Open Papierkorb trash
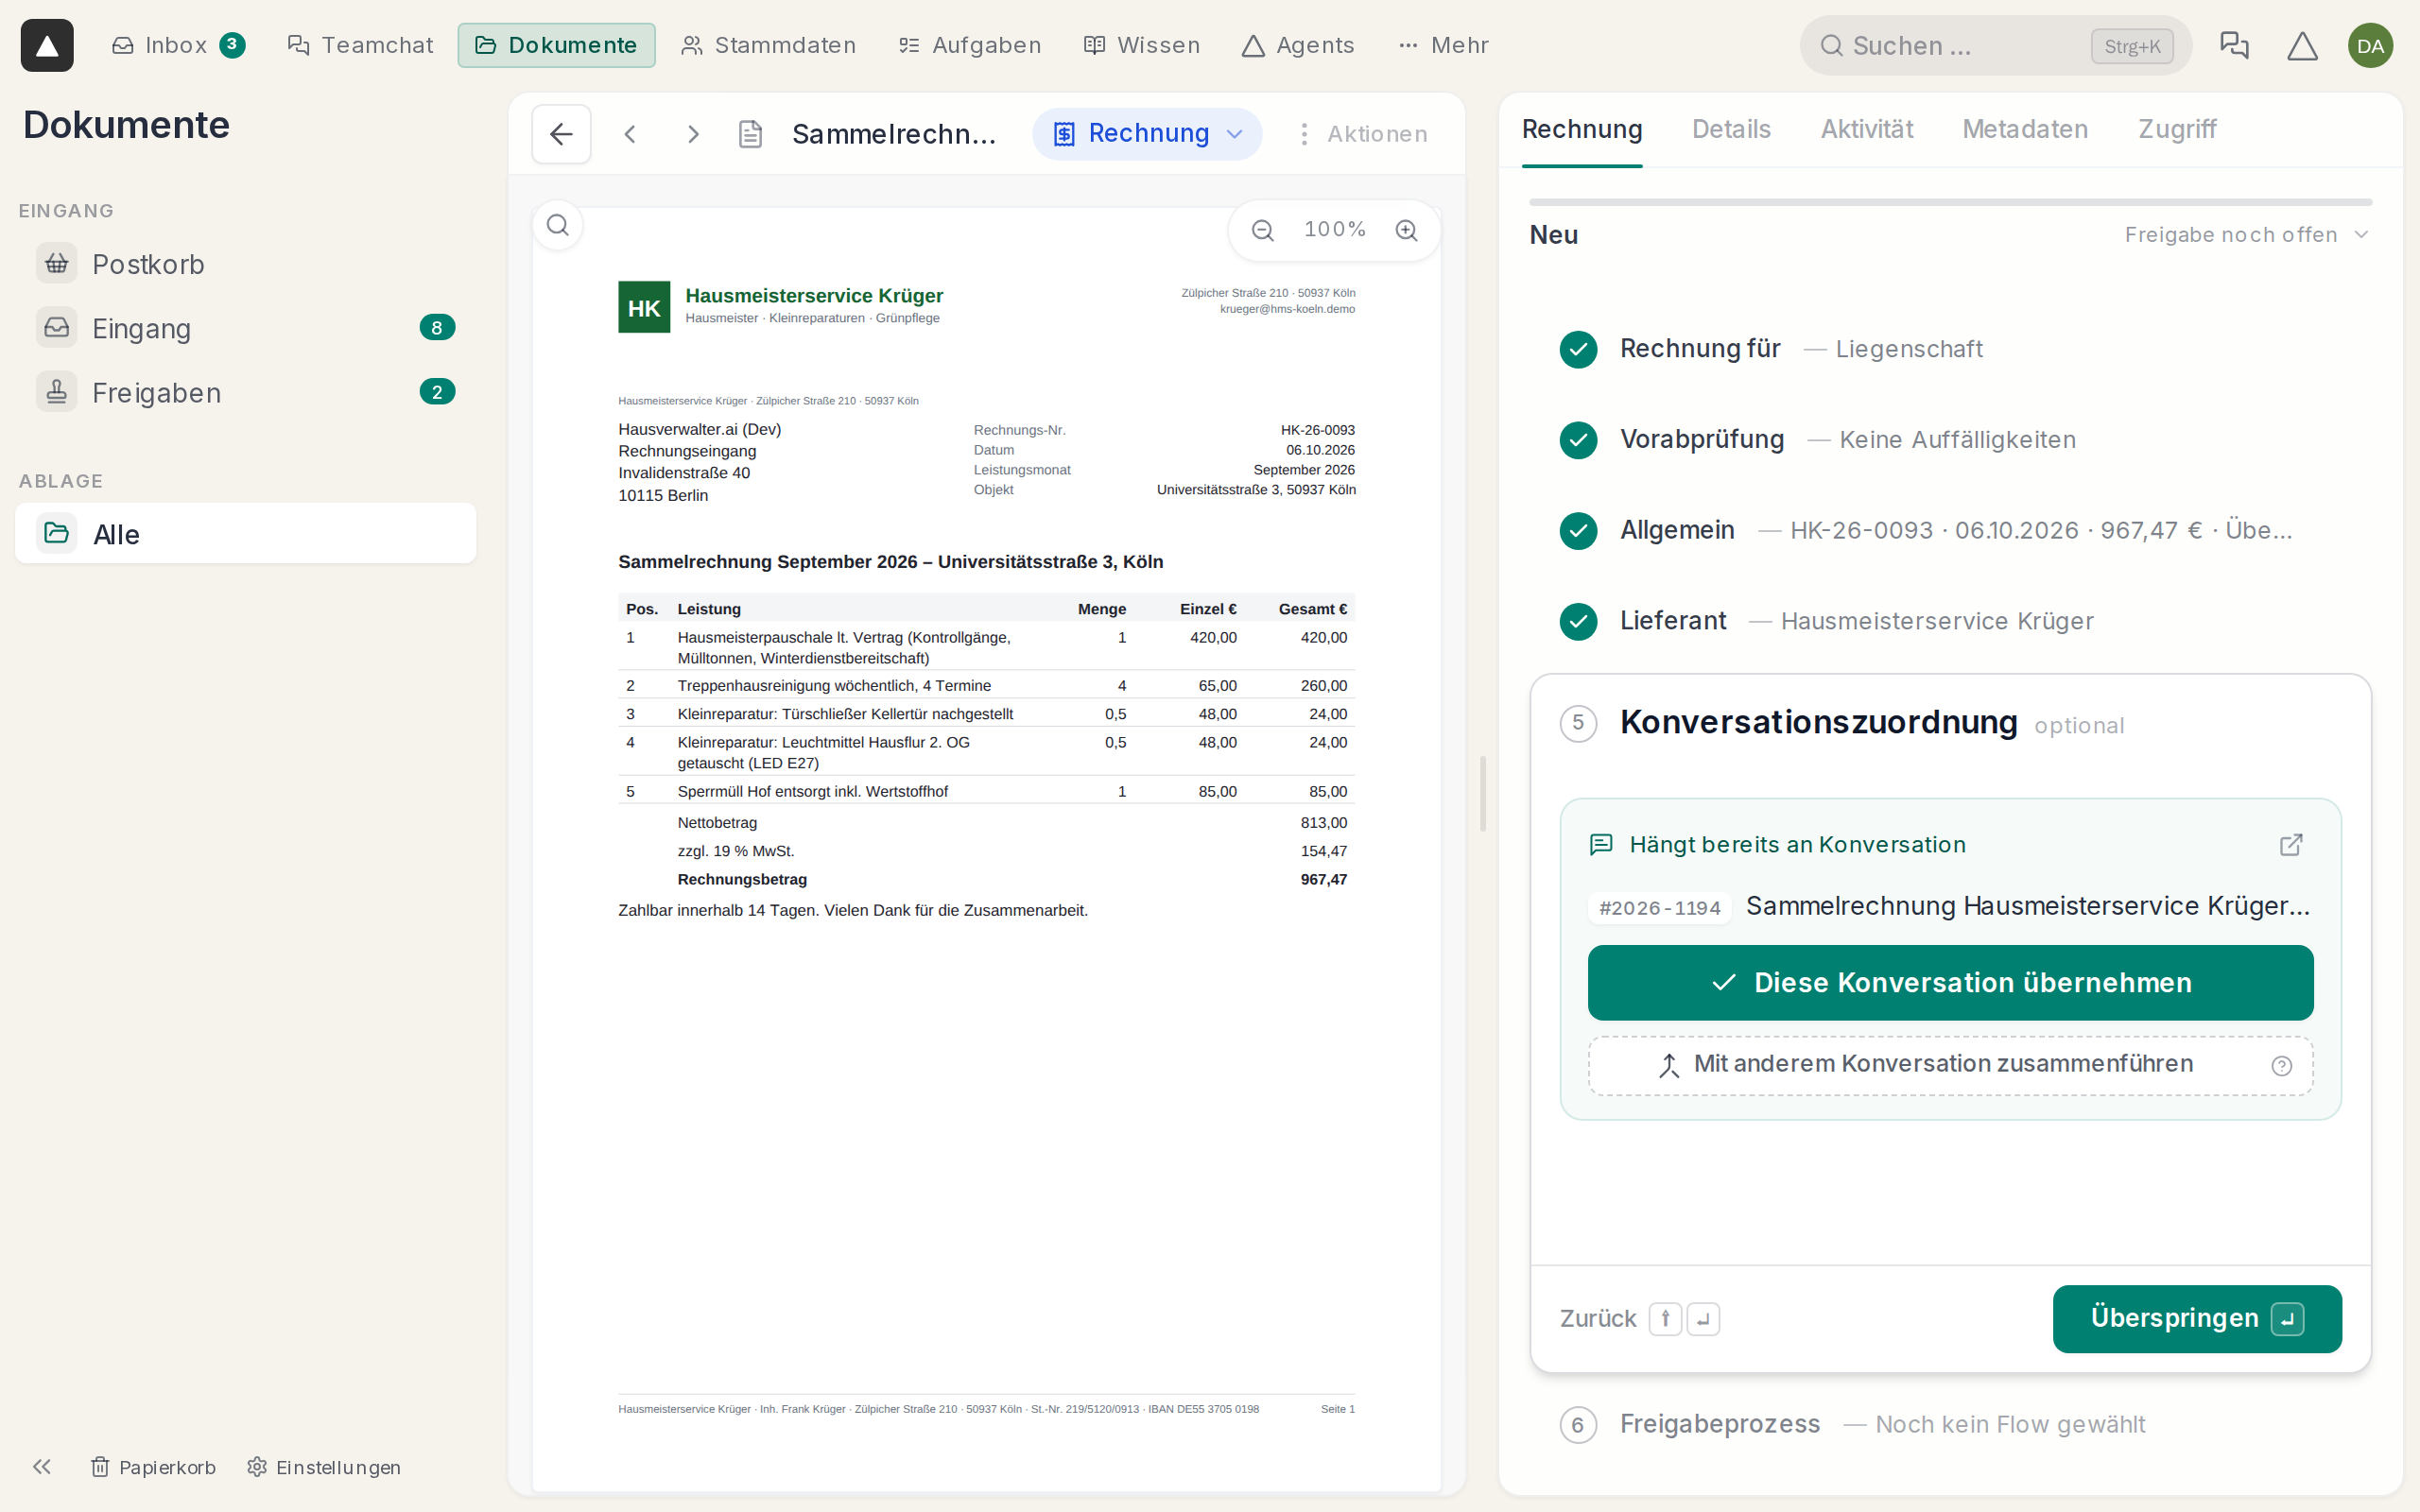 coord(153,1467)
